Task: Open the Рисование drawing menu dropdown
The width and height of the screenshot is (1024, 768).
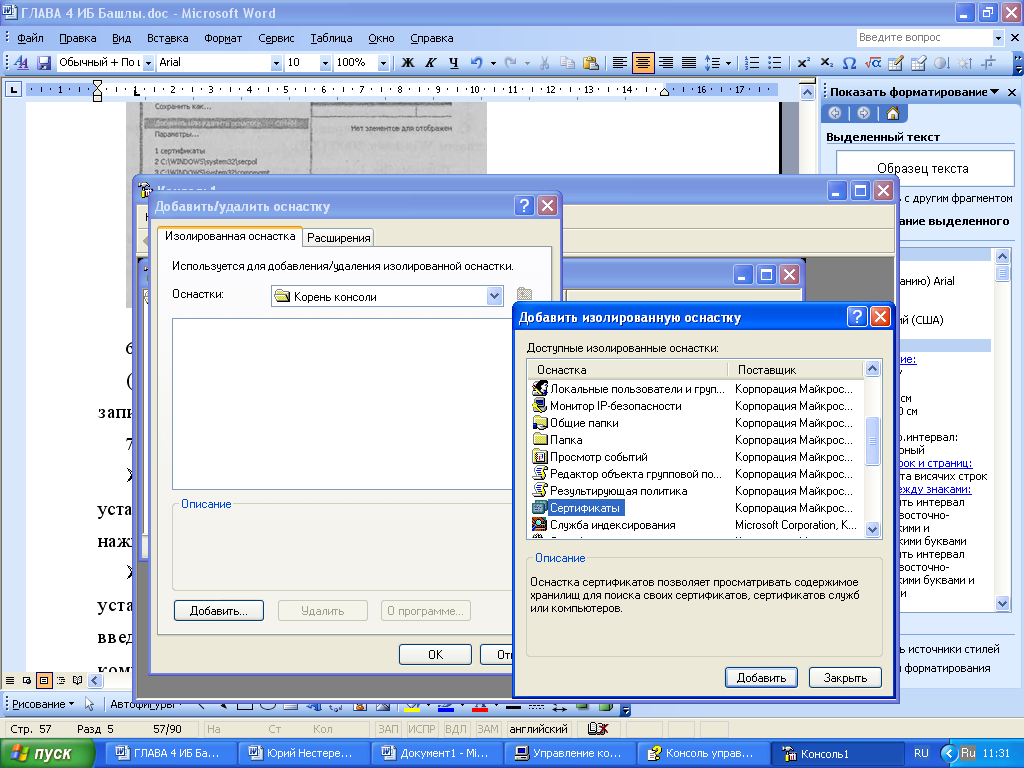Action: tap(43, 704)
